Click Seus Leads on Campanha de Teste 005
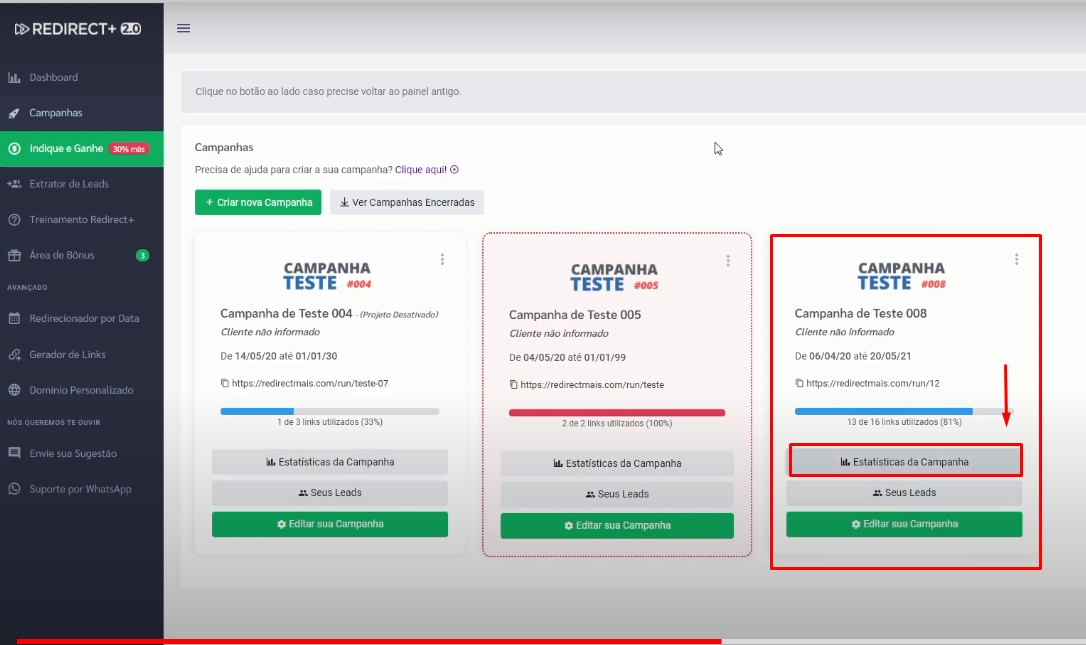Image resolution: width=1086 pixels, height=645 pixels. [x=617, y=494]
